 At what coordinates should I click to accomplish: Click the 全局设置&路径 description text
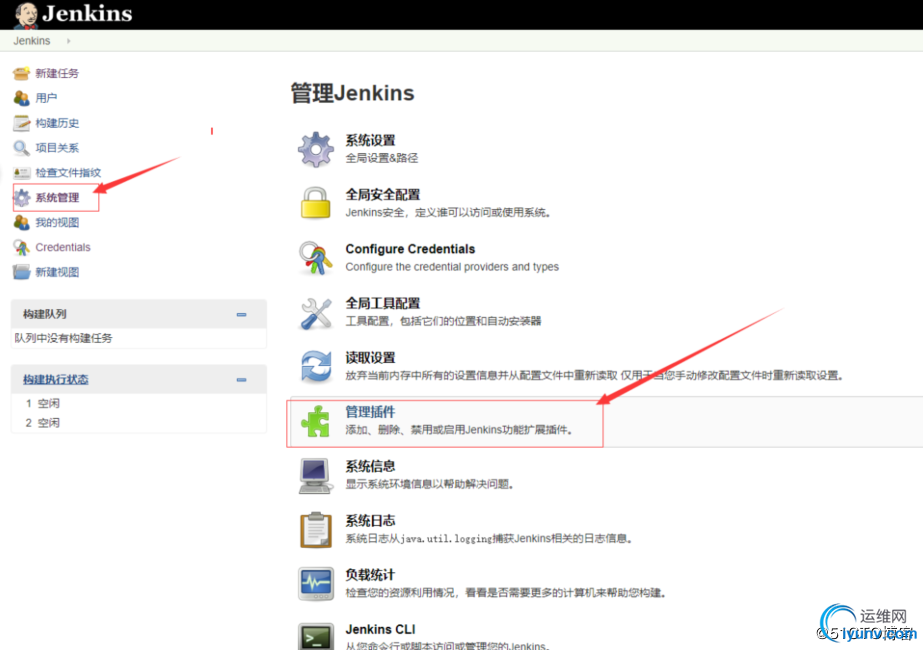tap(382, 158)
